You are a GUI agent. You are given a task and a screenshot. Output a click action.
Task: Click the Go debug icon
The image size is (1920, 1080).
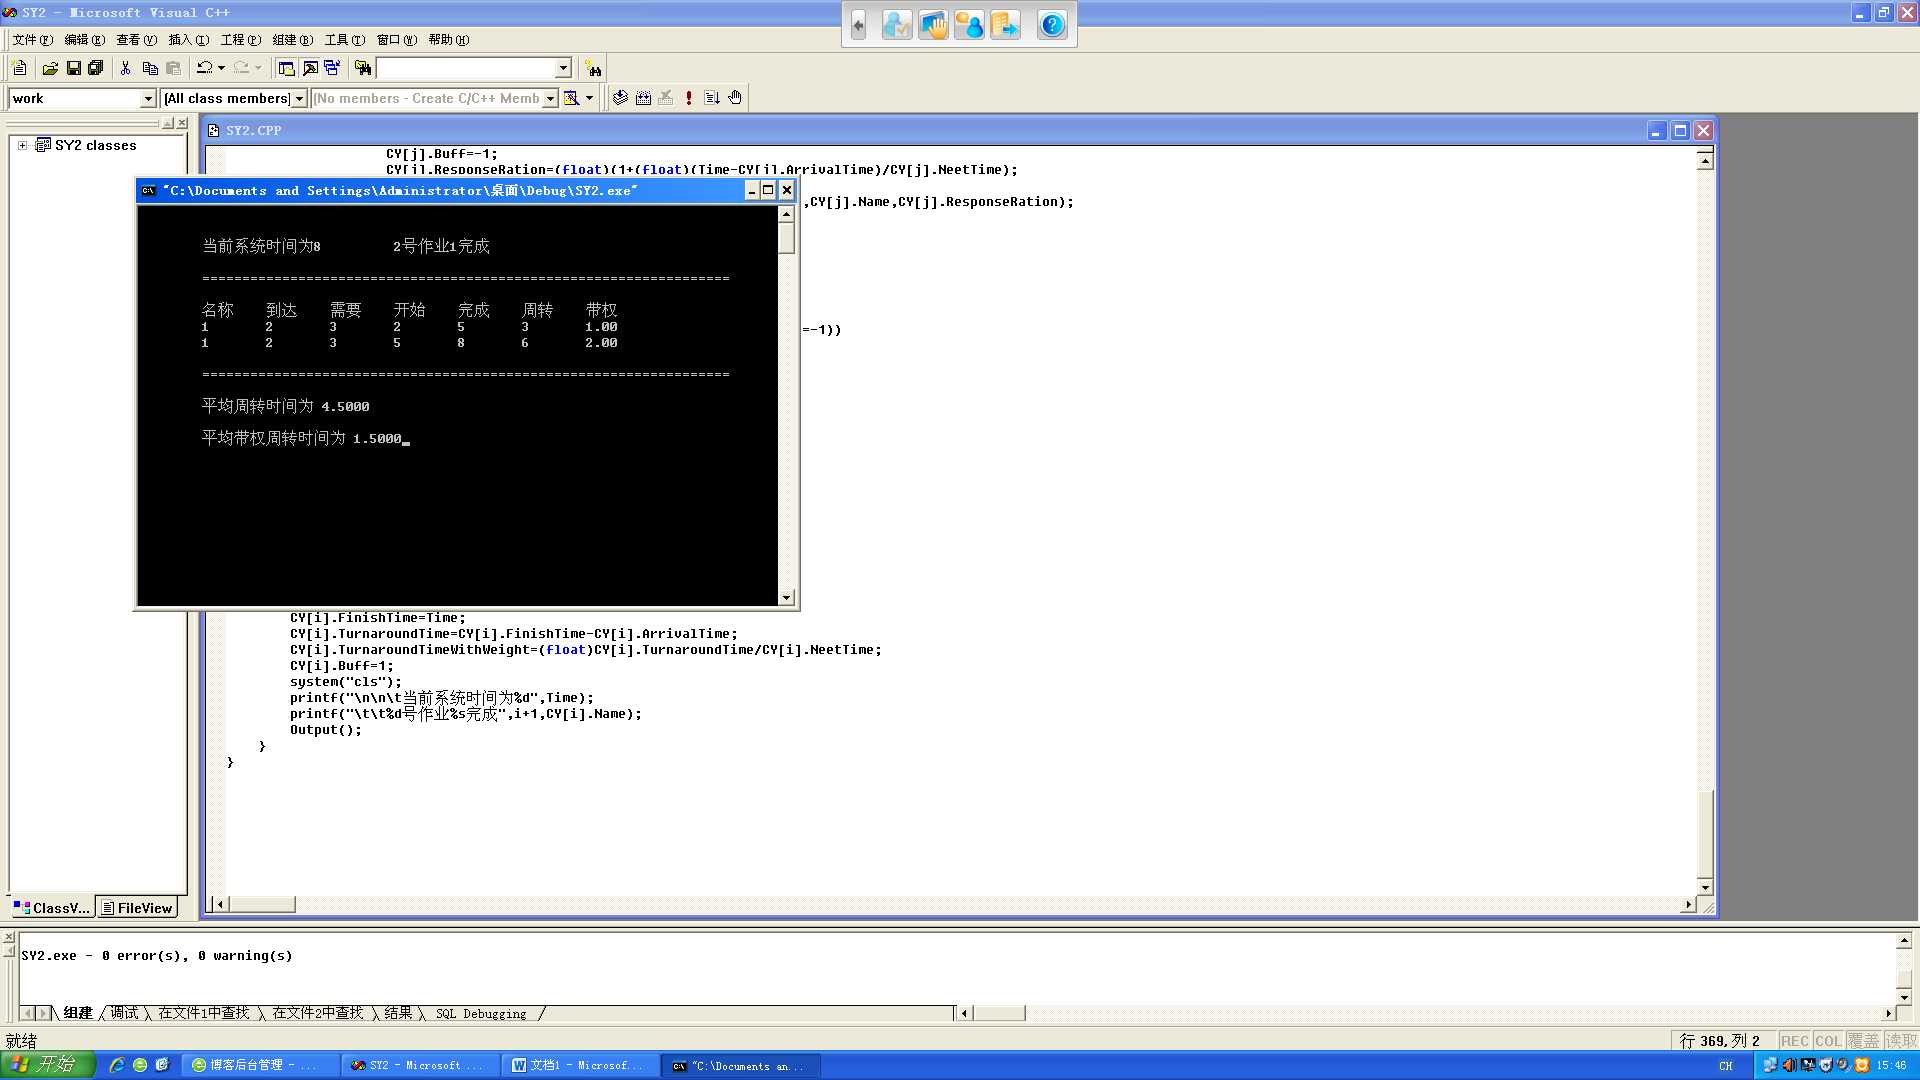712,98
